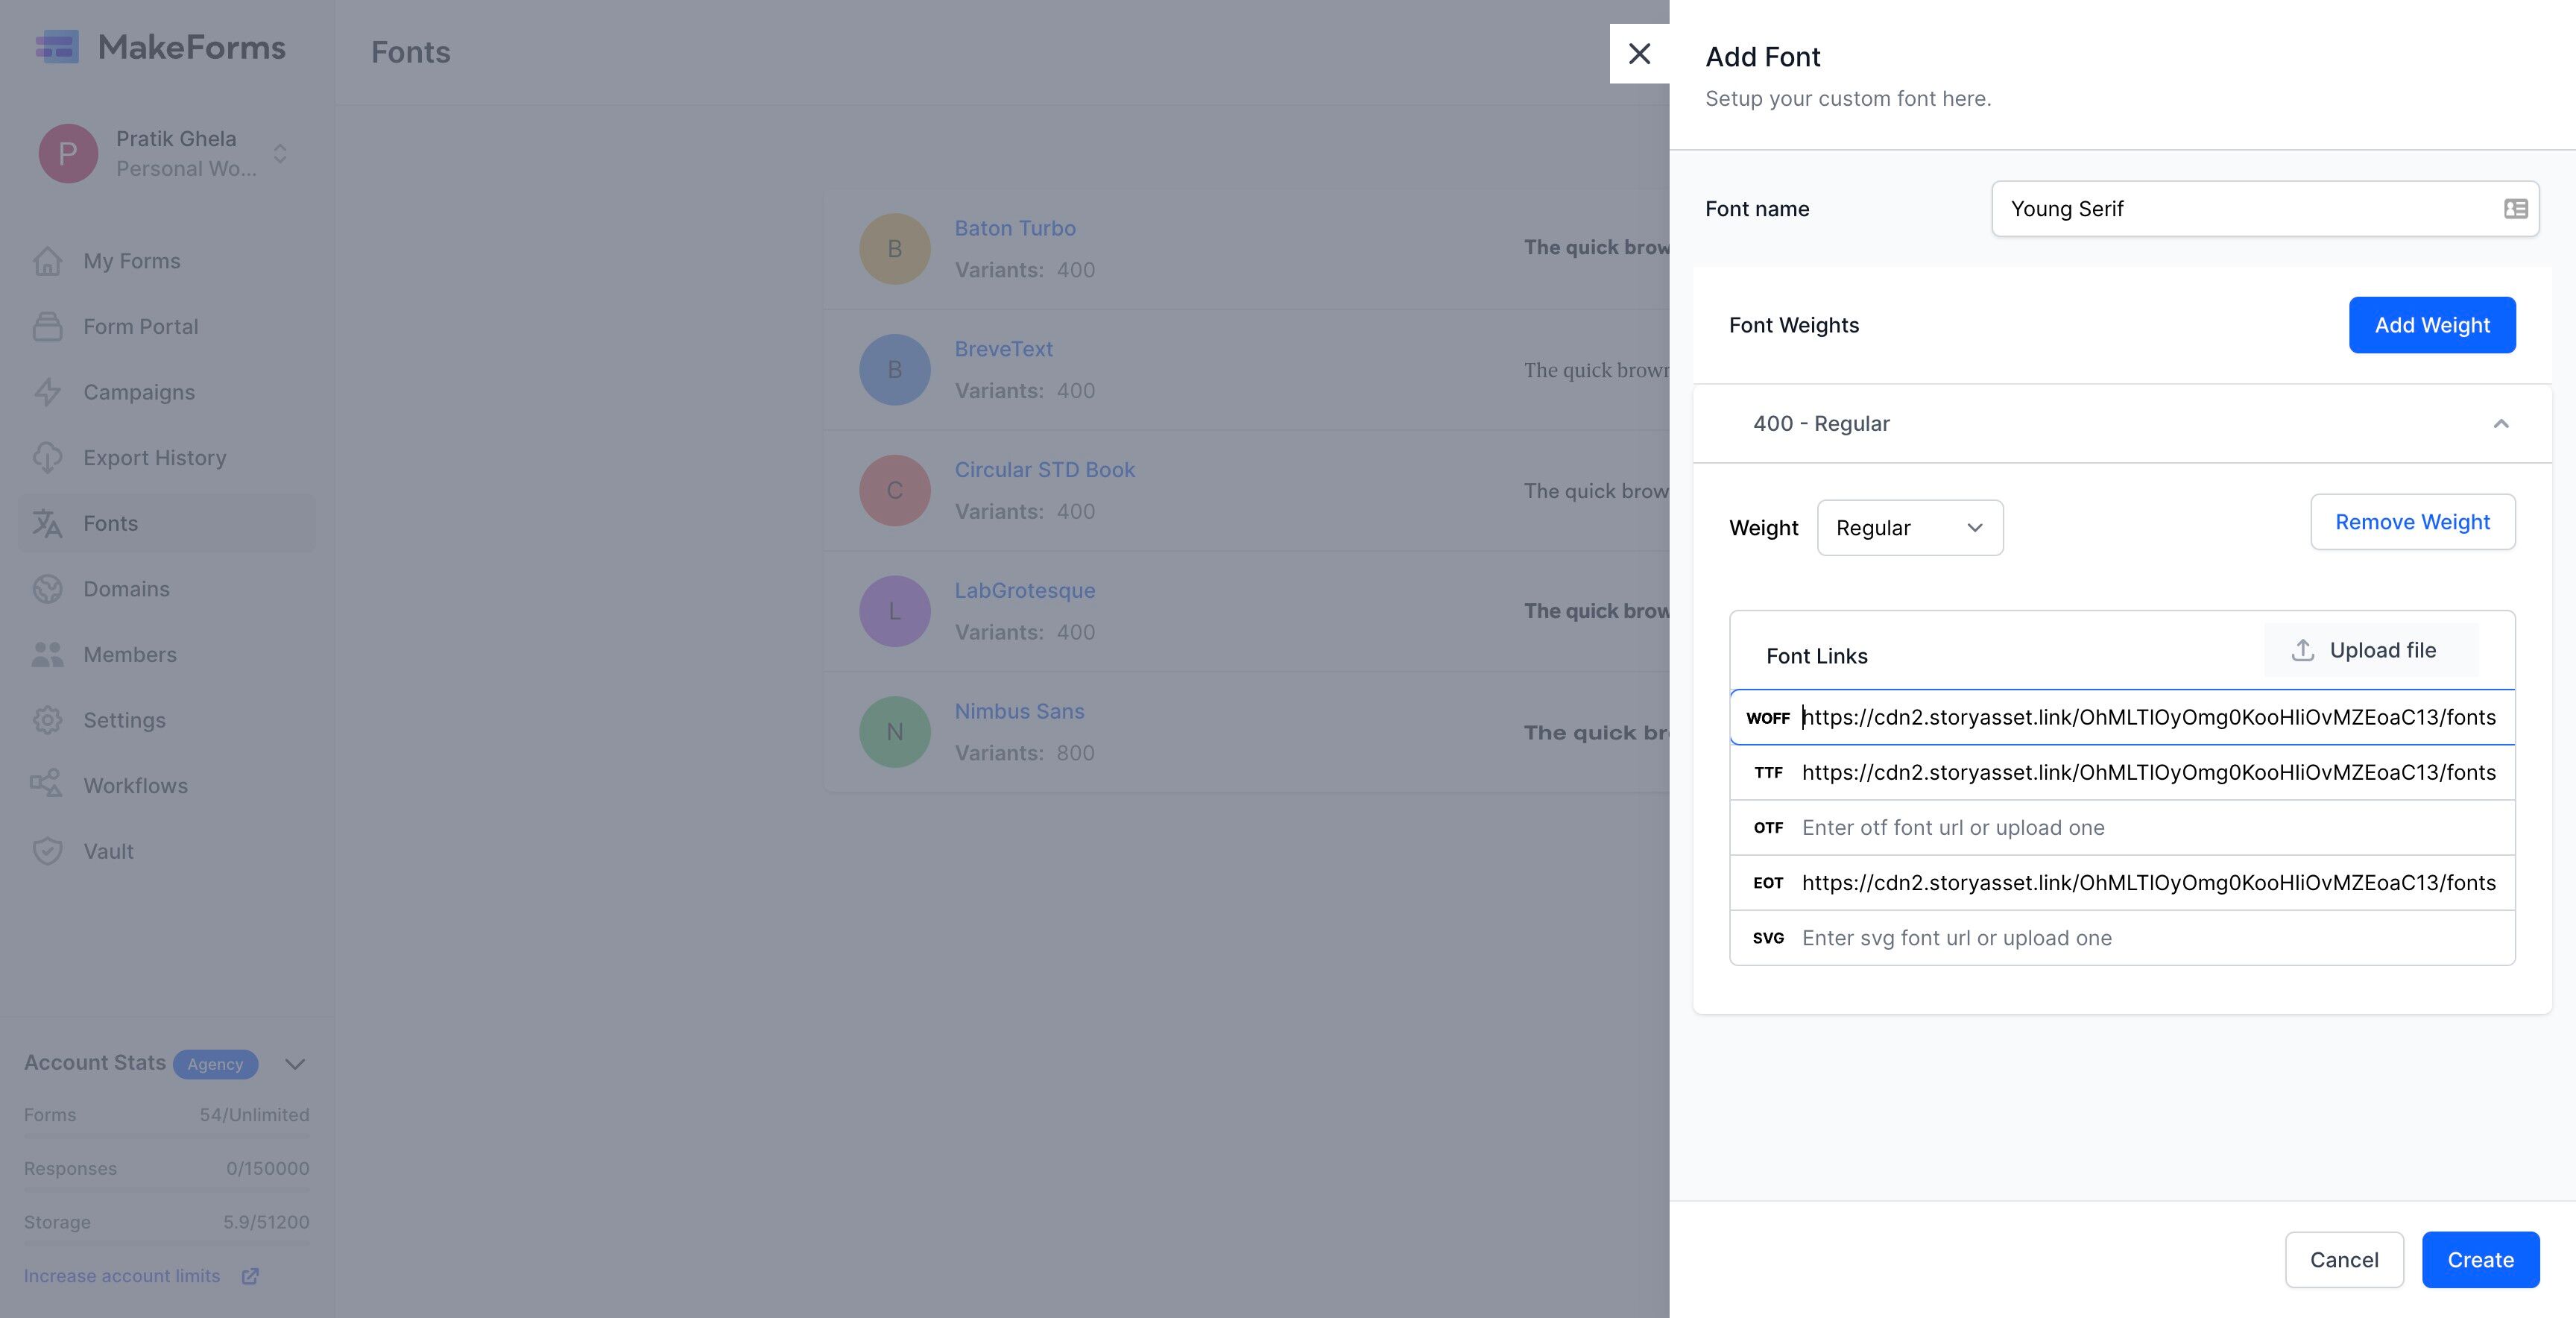Open external link icon beside account limits
The height and width of the screenshot is (1318, 2576).
point(250,1276)
